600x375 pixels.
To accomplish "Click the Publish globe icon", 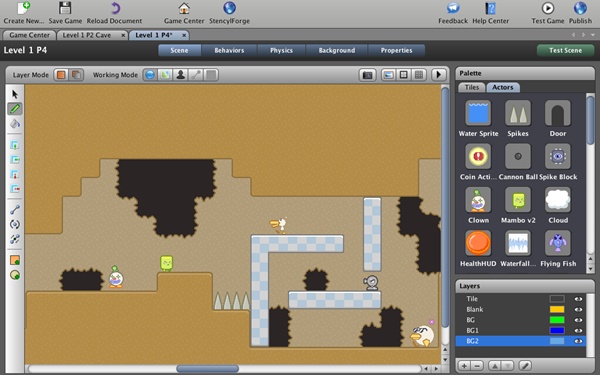I will [580, 8].
